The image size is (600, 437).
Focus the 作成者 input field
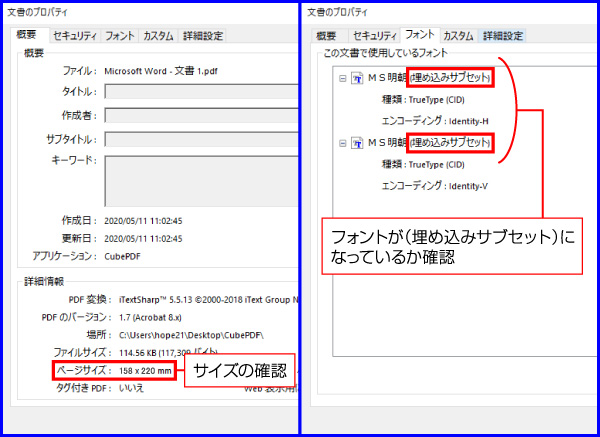point(200,115)
